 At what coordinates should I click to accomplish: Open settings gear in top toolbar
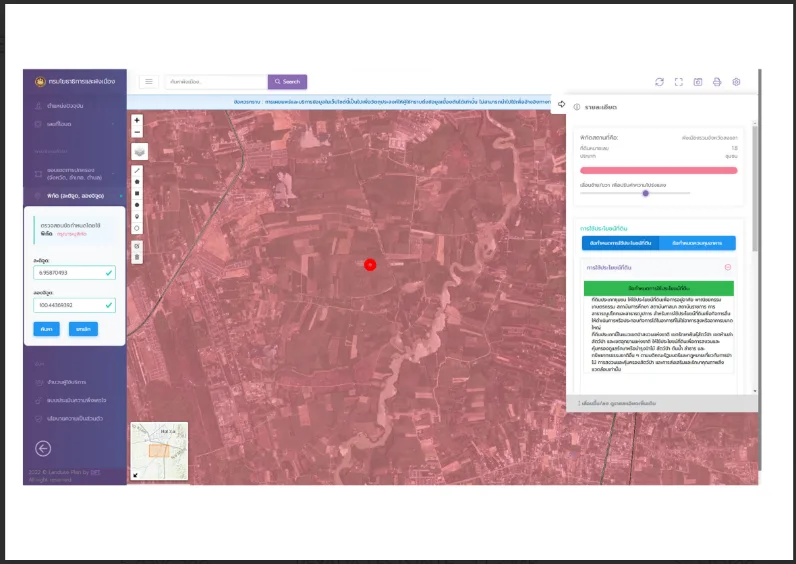point(736,82)
